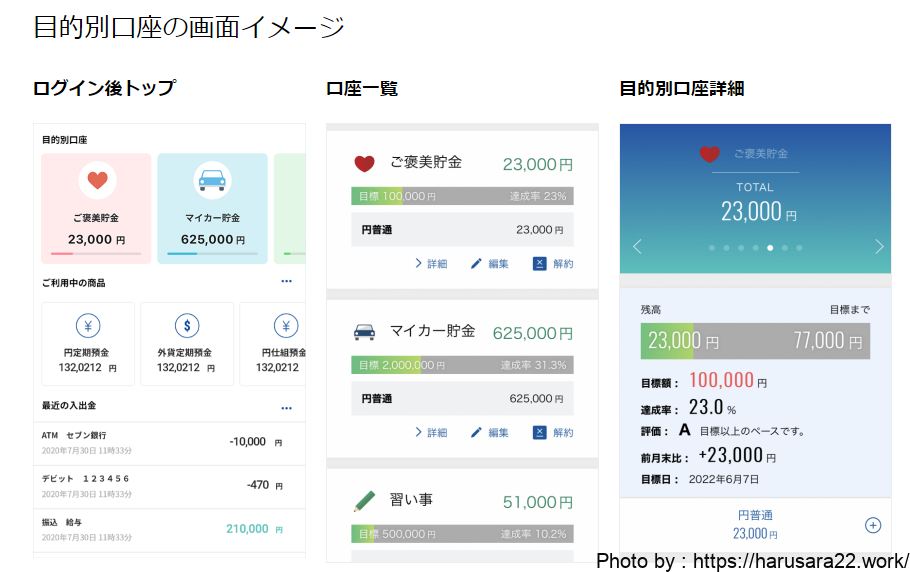Click 編集 link under ご褒美貯金
Viewport: 910px width, 572px height.
pos(490,264)
